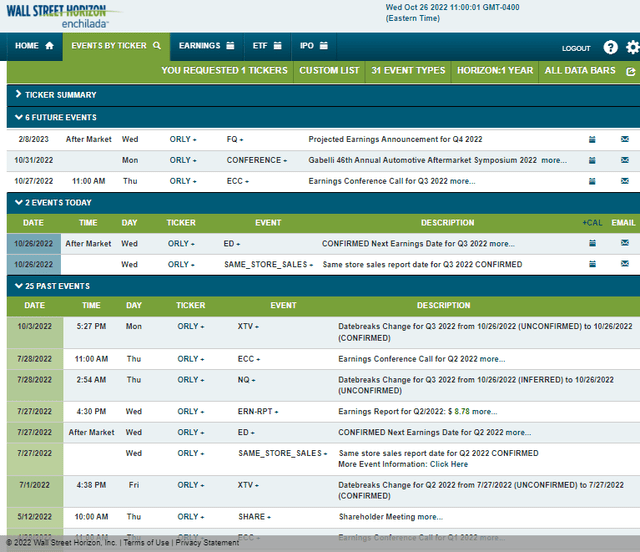Screen dimensions: 640x552
Task: Change the Horizon: 1 Year setting
Action: coord(495,71)
